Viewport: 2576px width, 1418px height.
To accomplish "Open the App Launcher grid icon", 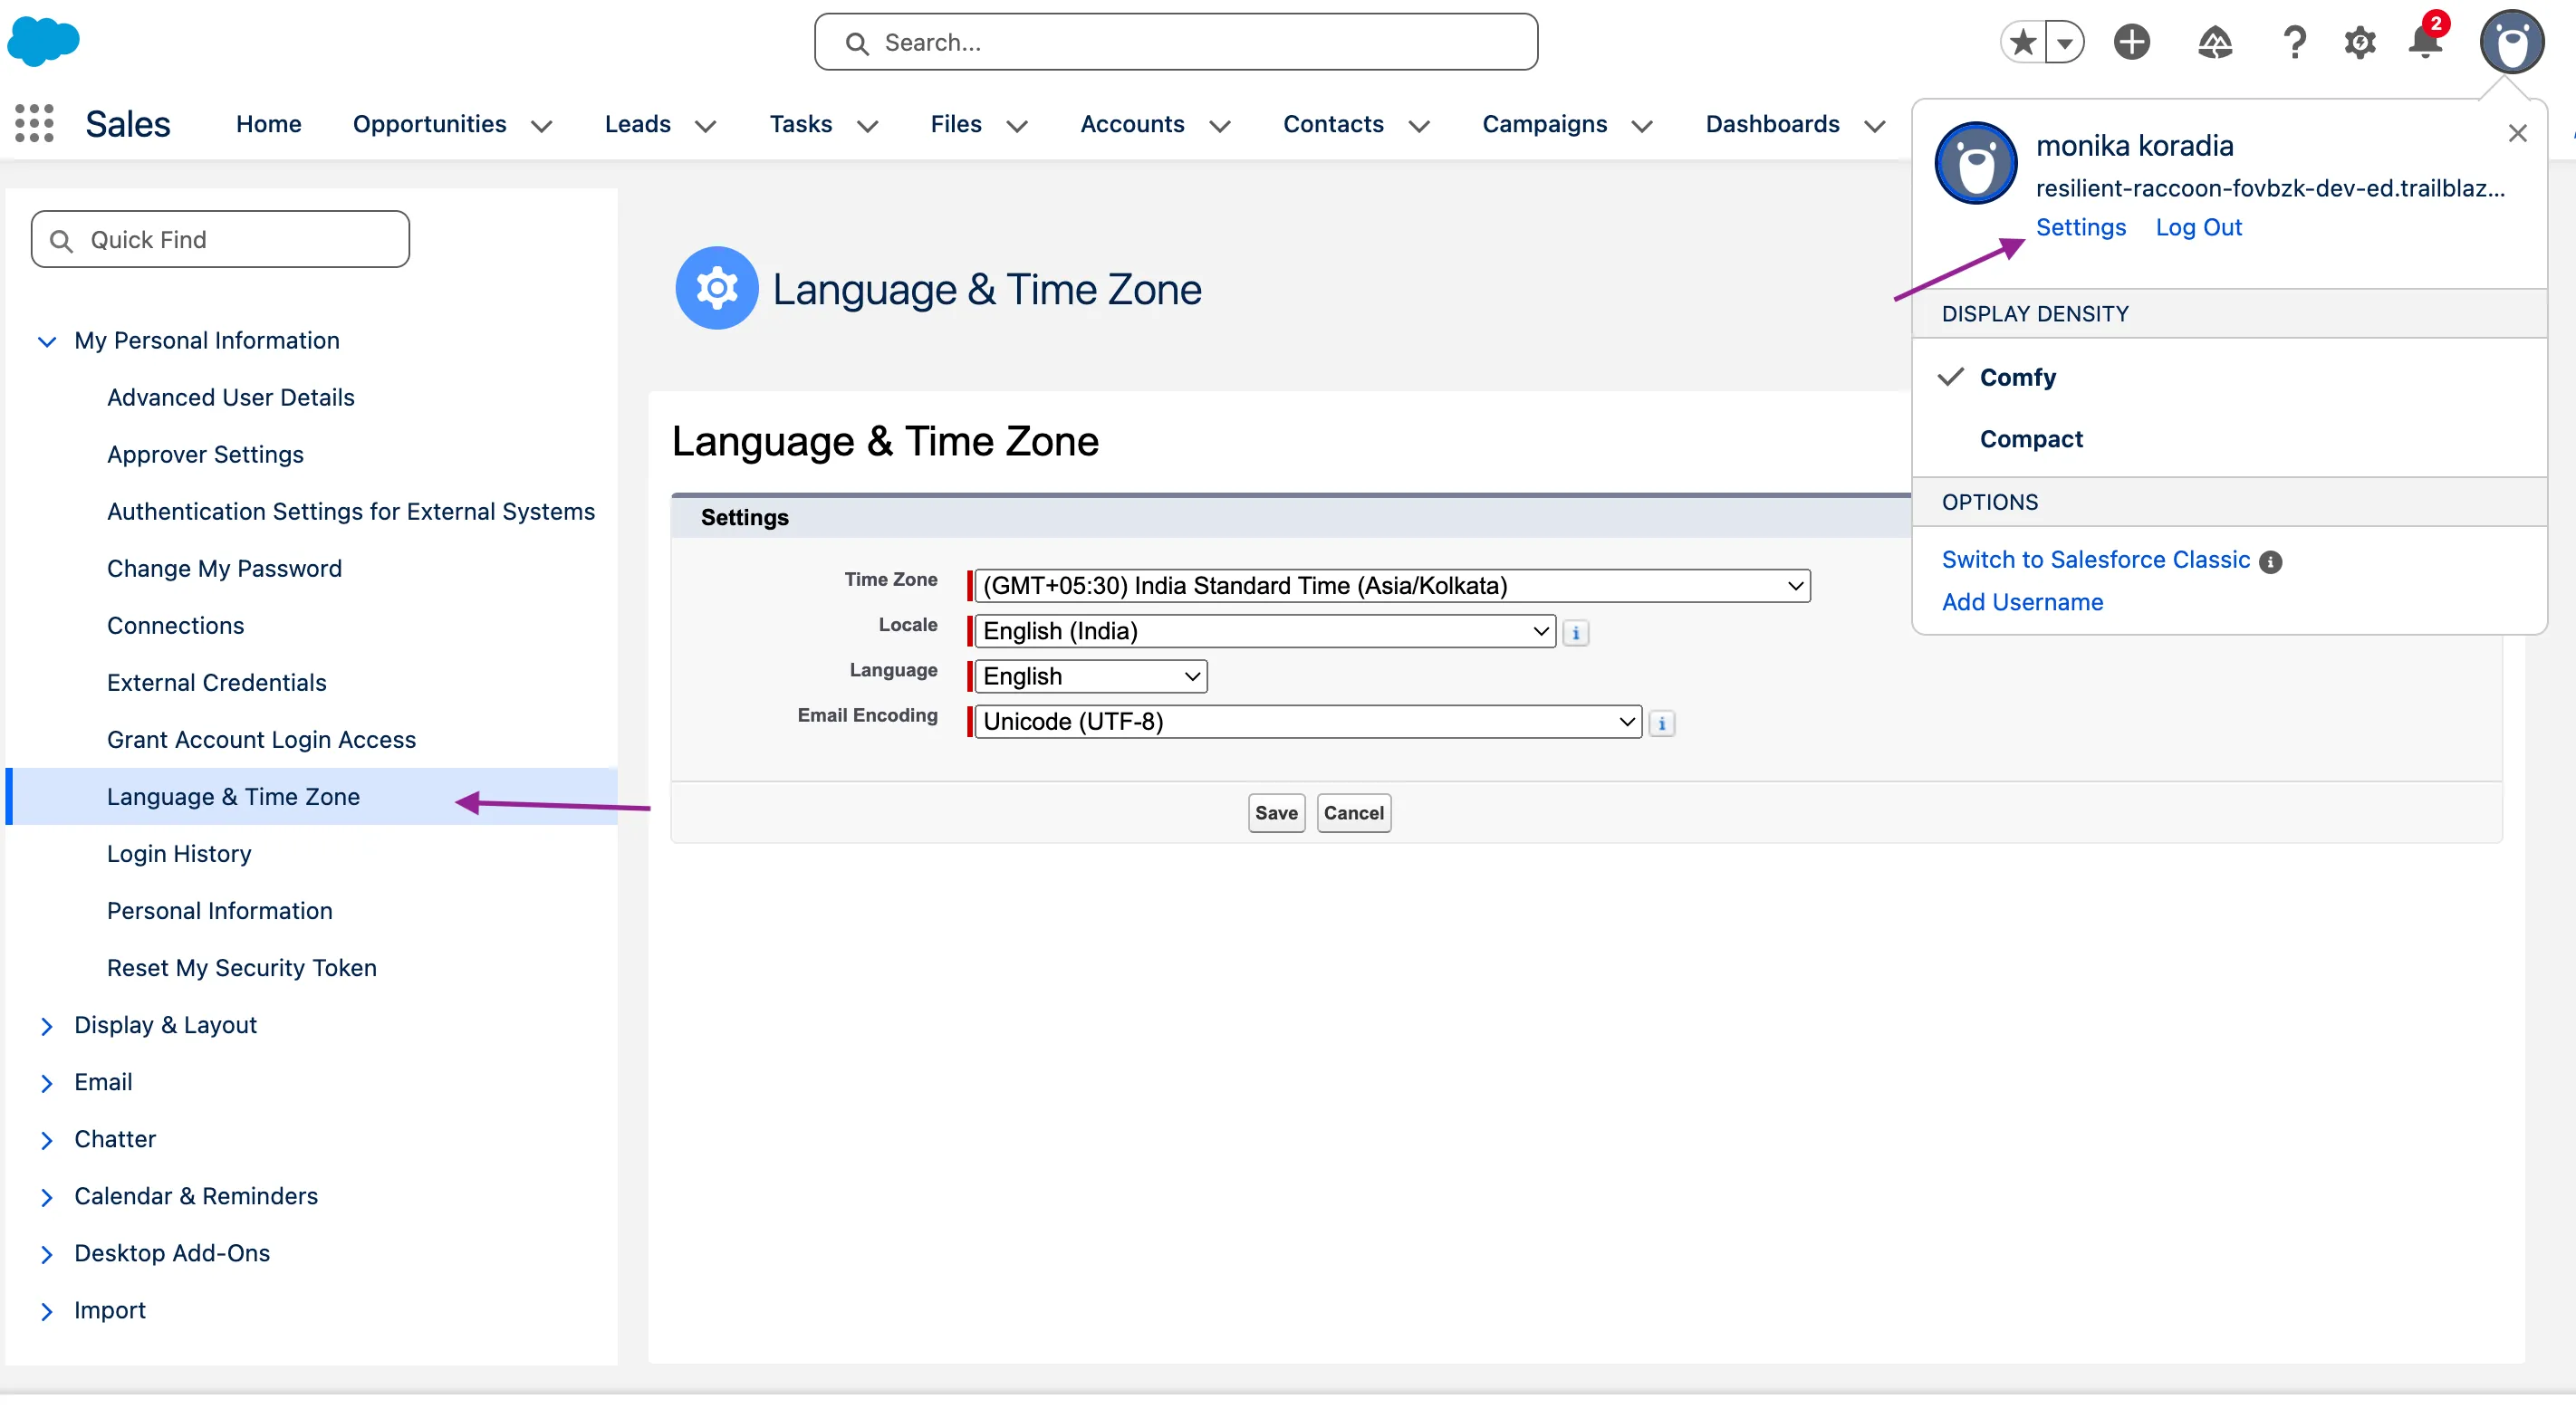I will coord(34,123).
